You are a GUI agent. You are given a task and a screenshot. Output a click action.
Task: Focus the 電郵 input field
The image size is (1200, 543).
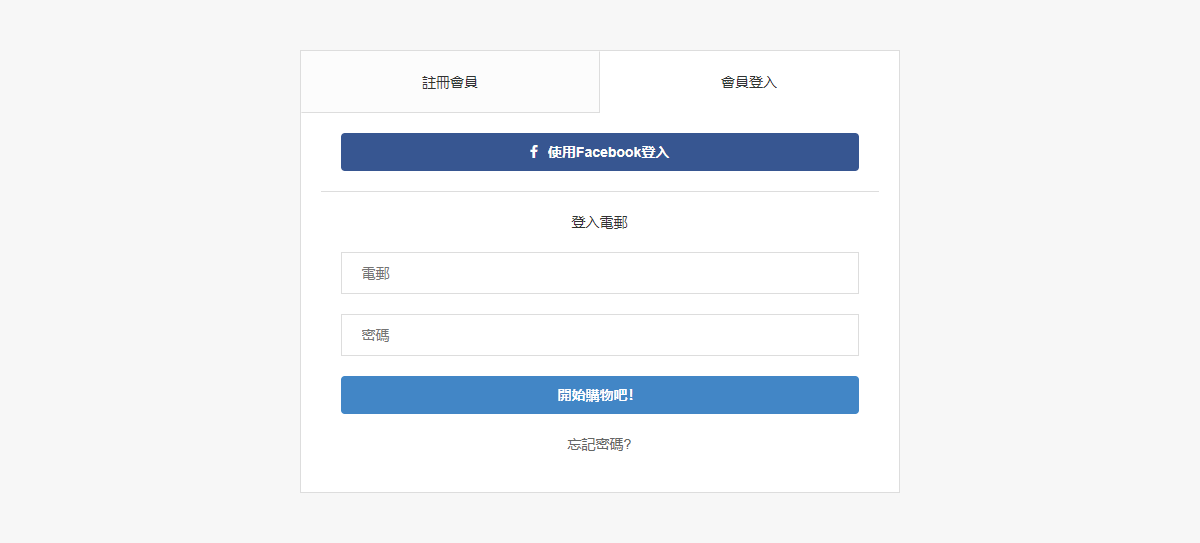(x=600, y=273)
